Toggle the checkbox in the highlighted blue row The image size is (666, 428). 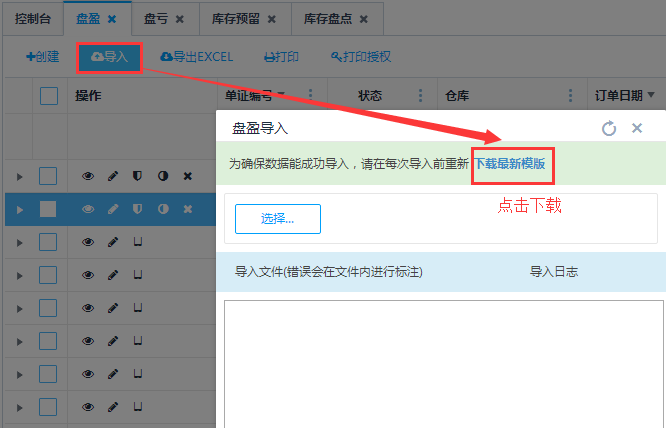click(48, 209)
